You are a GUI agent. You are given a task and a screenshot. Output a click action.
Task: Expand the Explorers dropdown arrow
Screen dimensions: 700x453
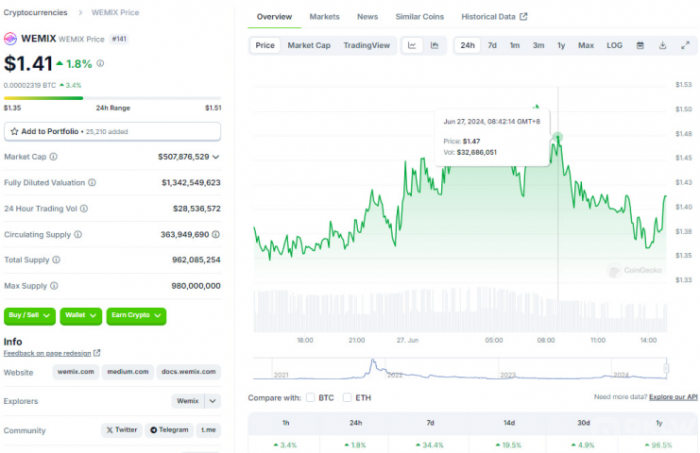(212, 401)
